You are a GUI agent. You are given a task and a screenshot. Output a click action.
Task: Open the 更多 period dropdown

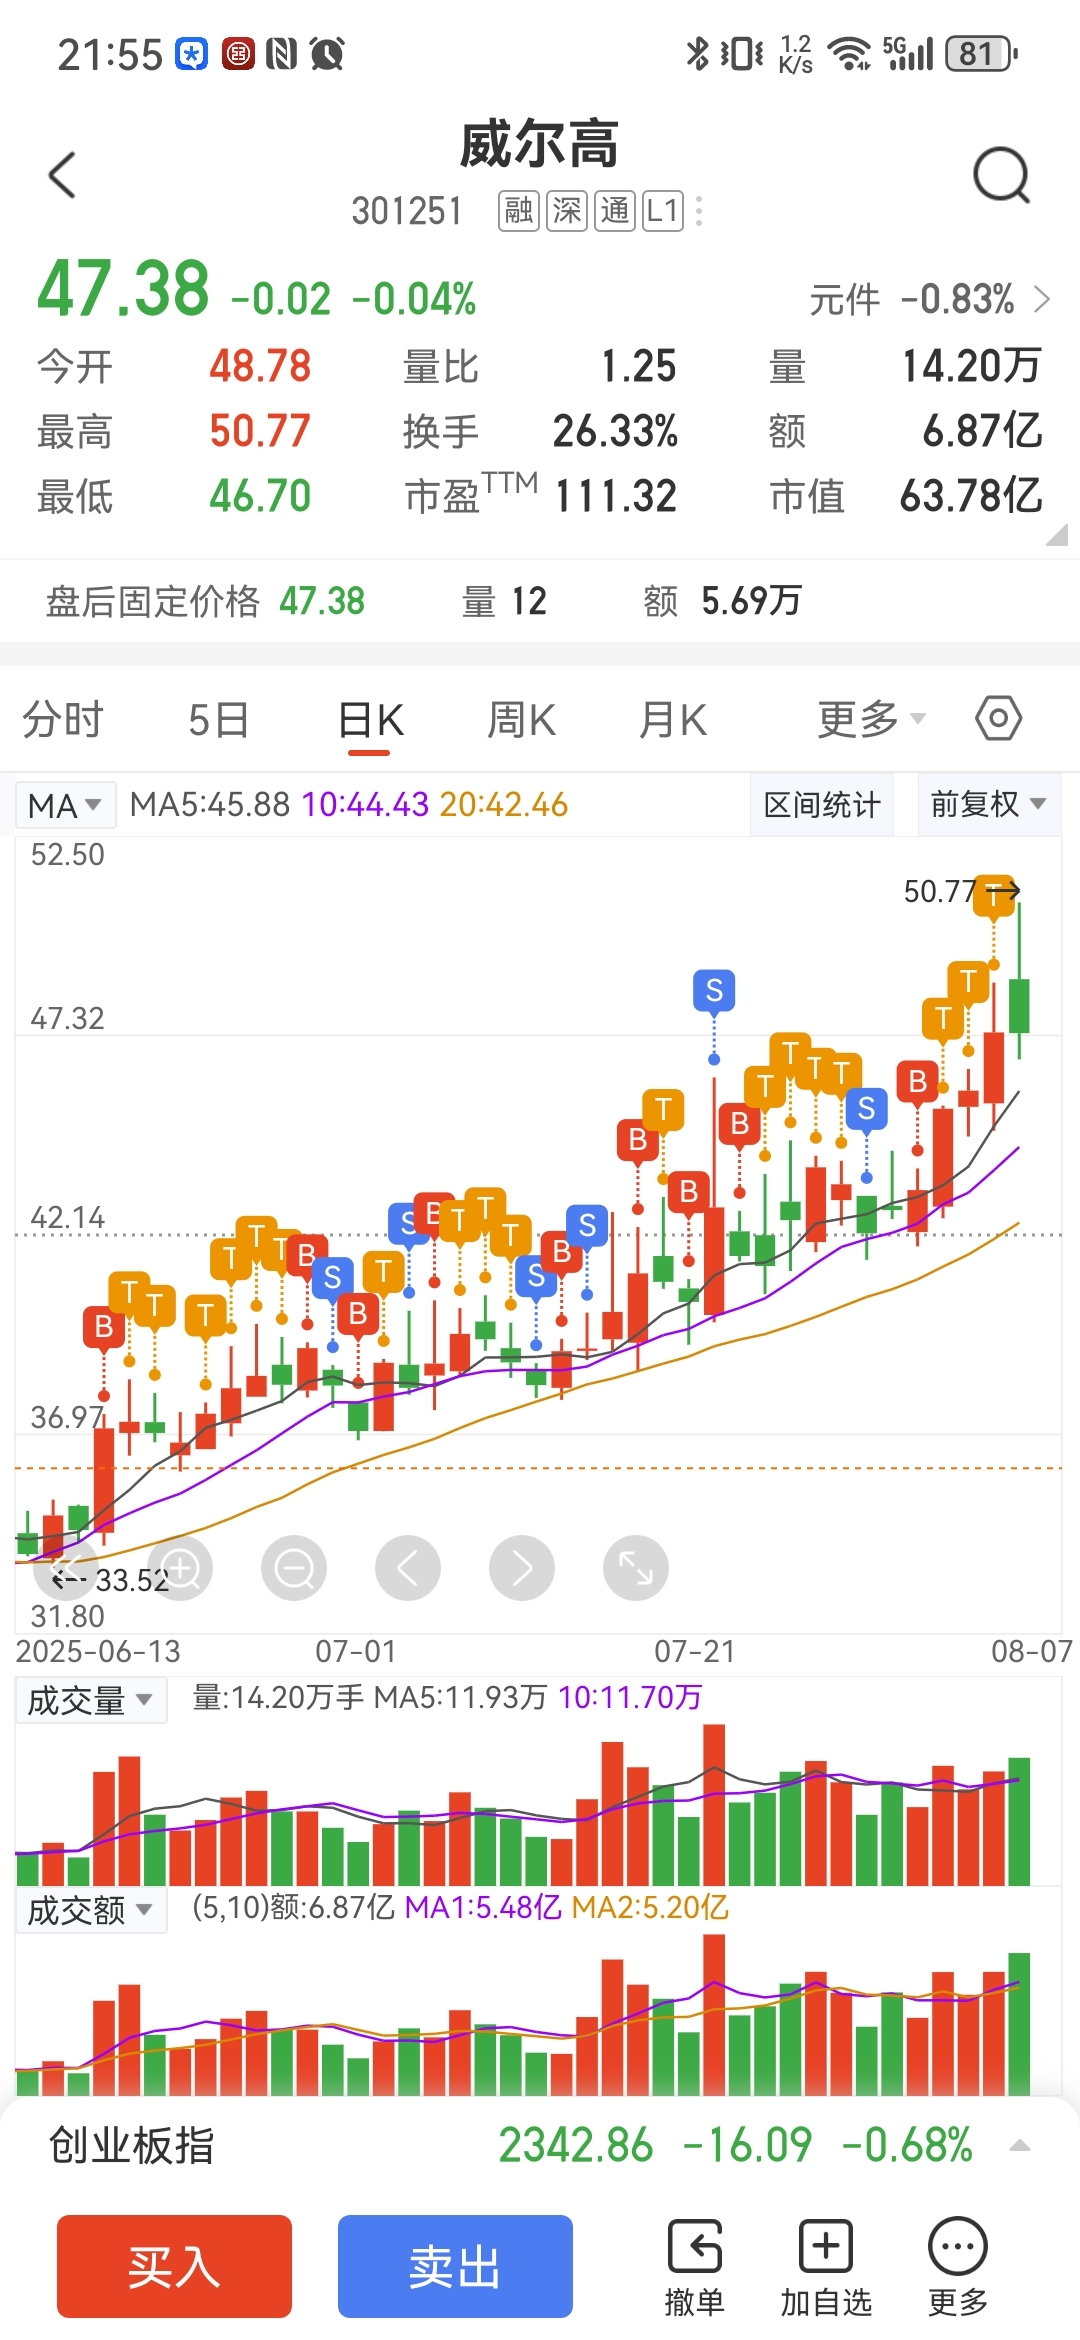pyautogui.click(x=872, y=719)
